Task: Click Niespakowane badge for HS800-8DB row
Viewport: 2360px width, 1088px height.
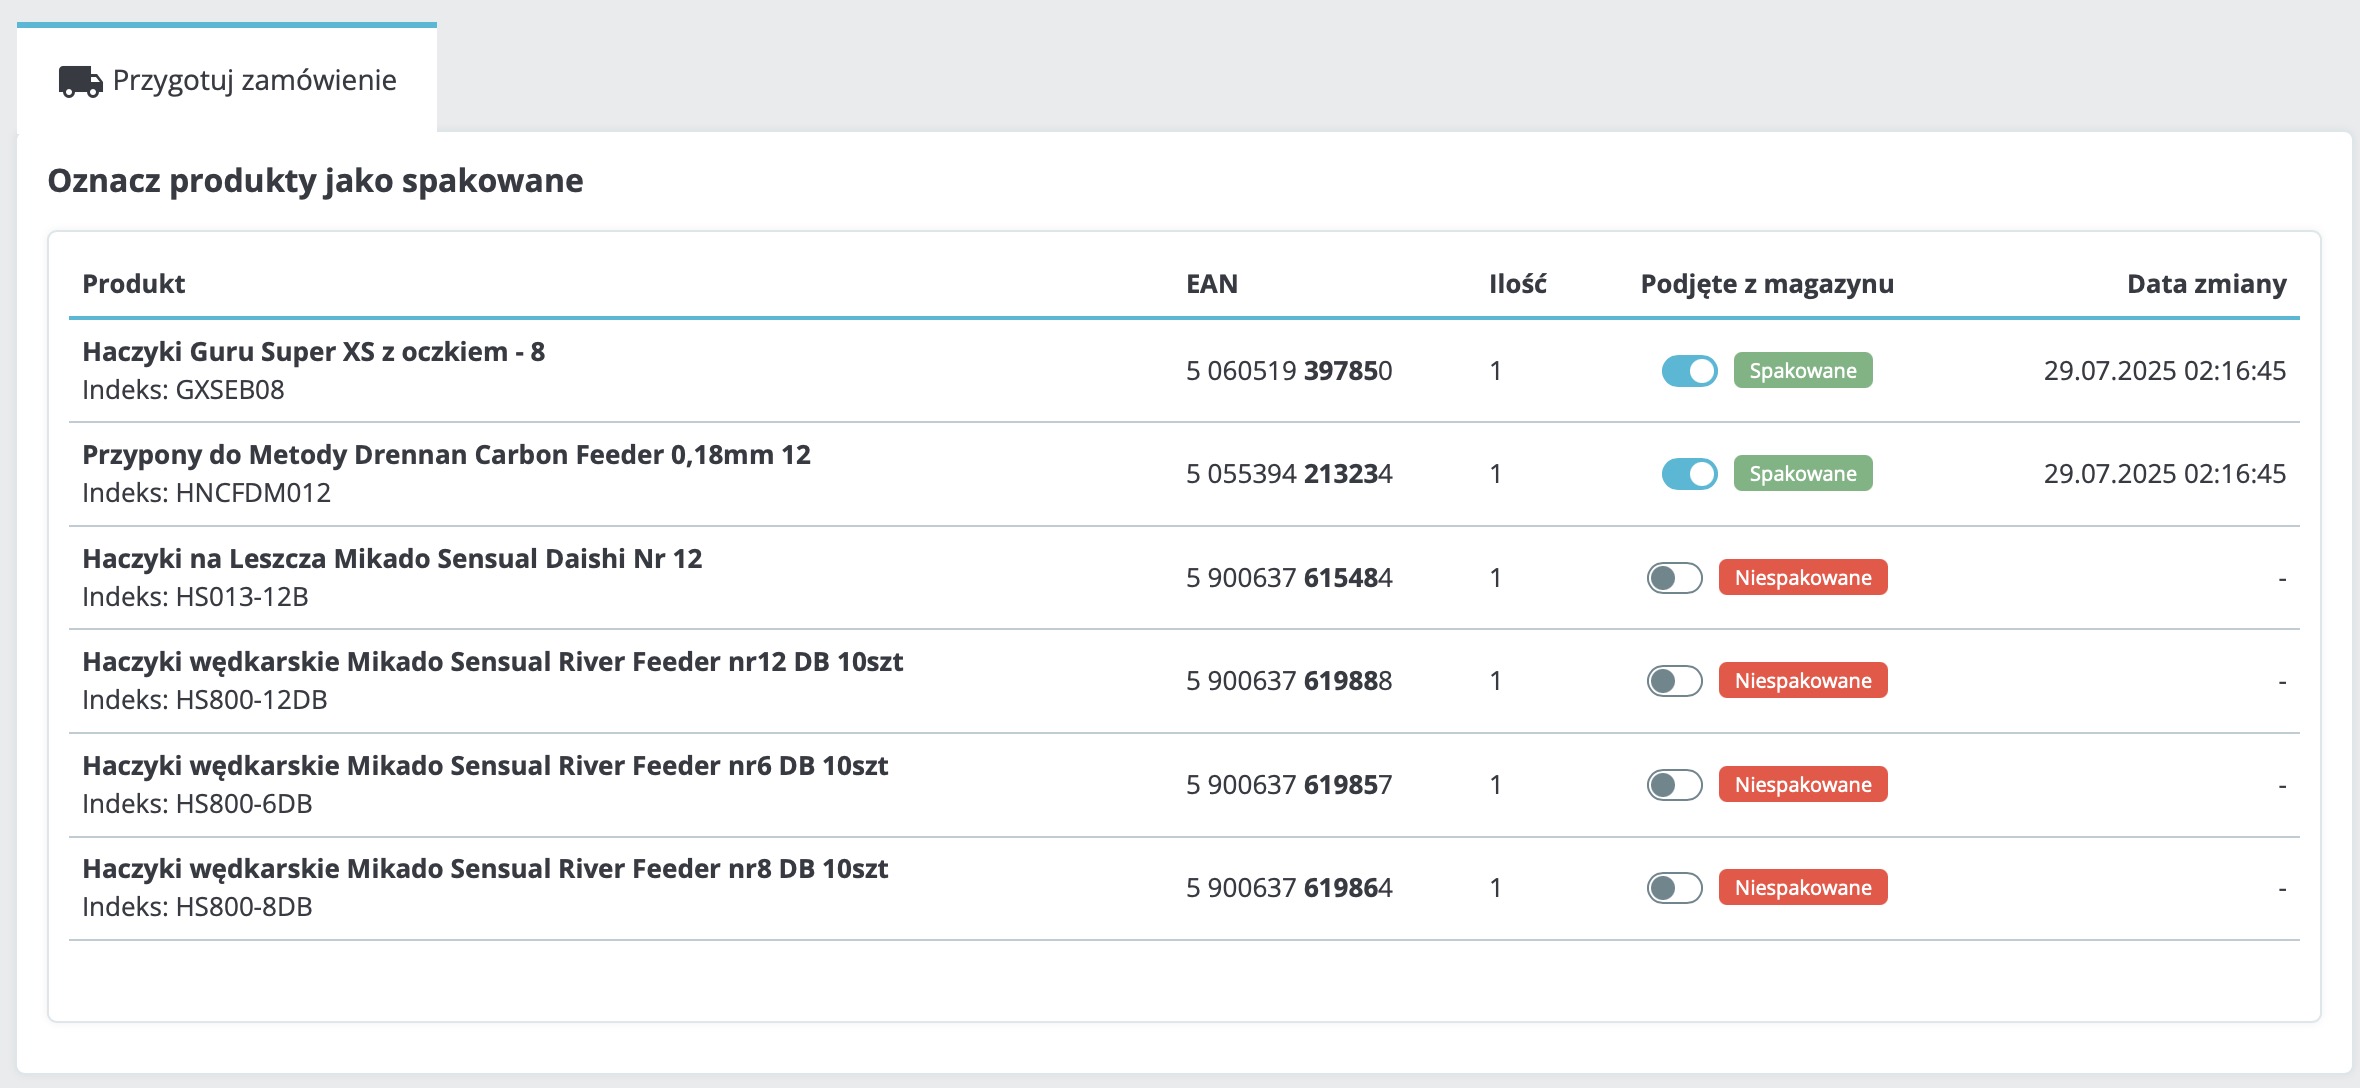Action: click(1803, 888)
